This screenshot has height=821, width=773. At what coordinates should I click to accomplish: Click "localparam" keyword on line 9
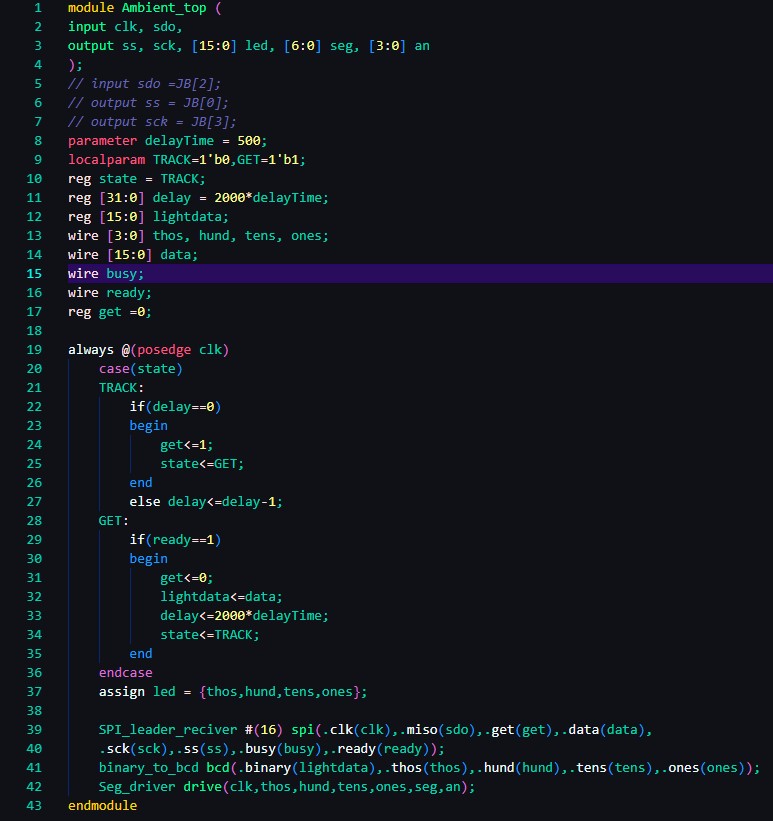[106, 160]
